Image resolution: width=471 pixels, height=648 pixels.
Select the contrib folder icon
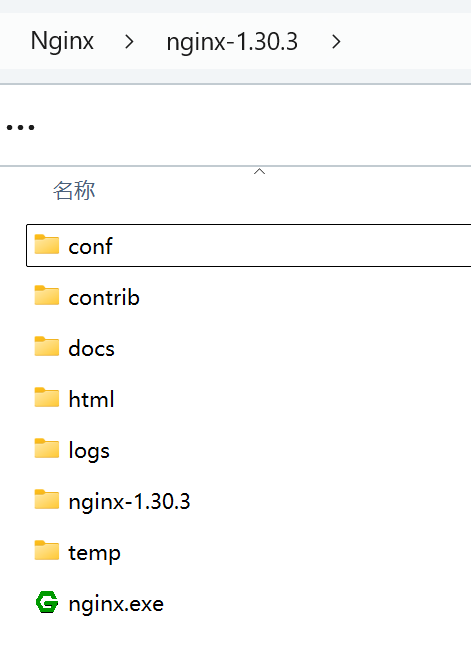point(47,295)
